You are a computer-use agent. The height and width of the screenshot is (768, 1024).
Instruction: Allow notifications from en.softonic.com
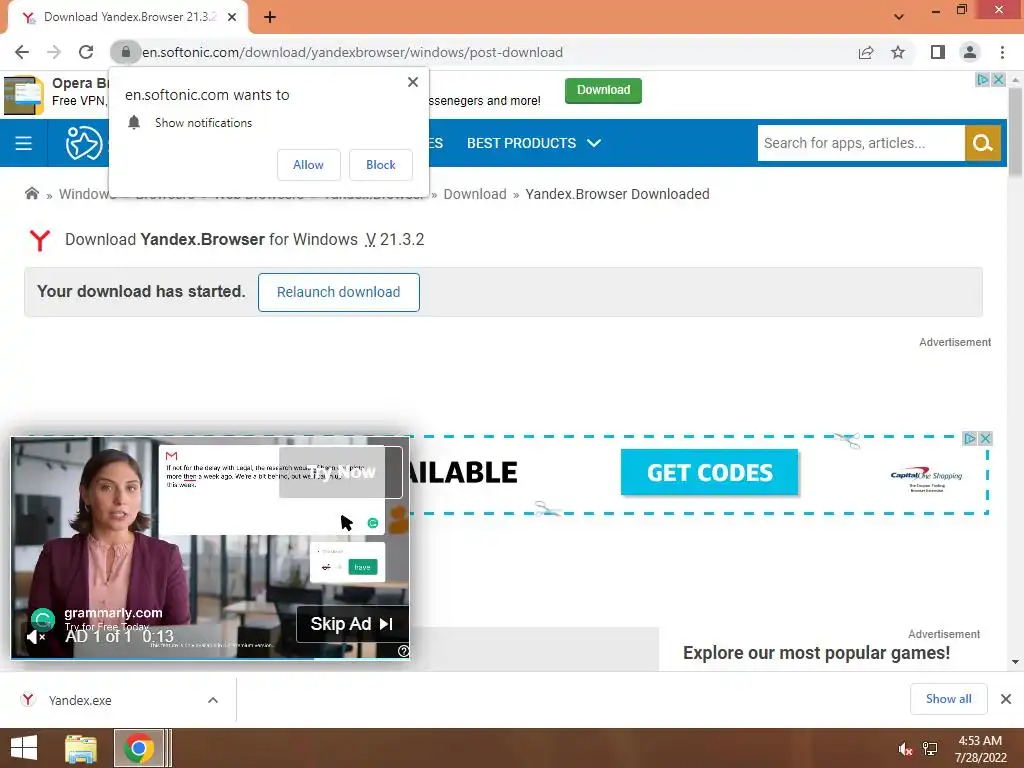pyautogui.click(x=308, y=165)
